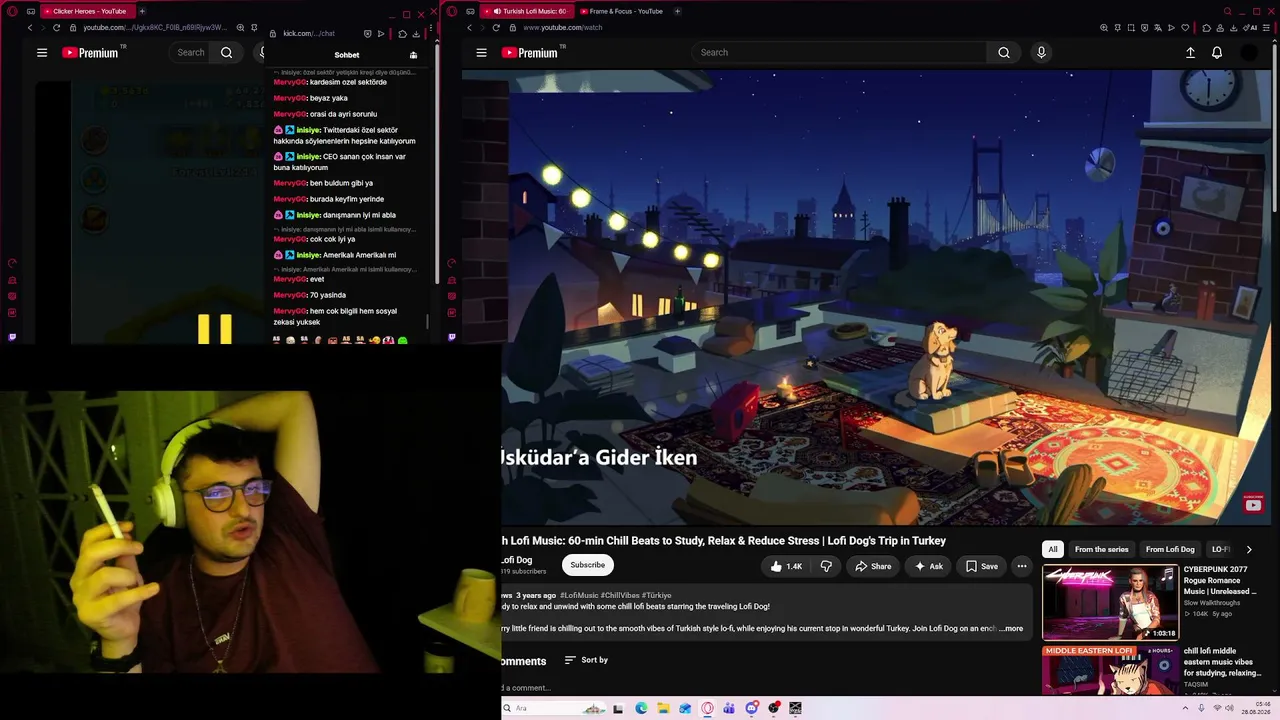Open YouTube guide menu in left Clicker Heroes window
1280x720 pixels.
point(42,52)
